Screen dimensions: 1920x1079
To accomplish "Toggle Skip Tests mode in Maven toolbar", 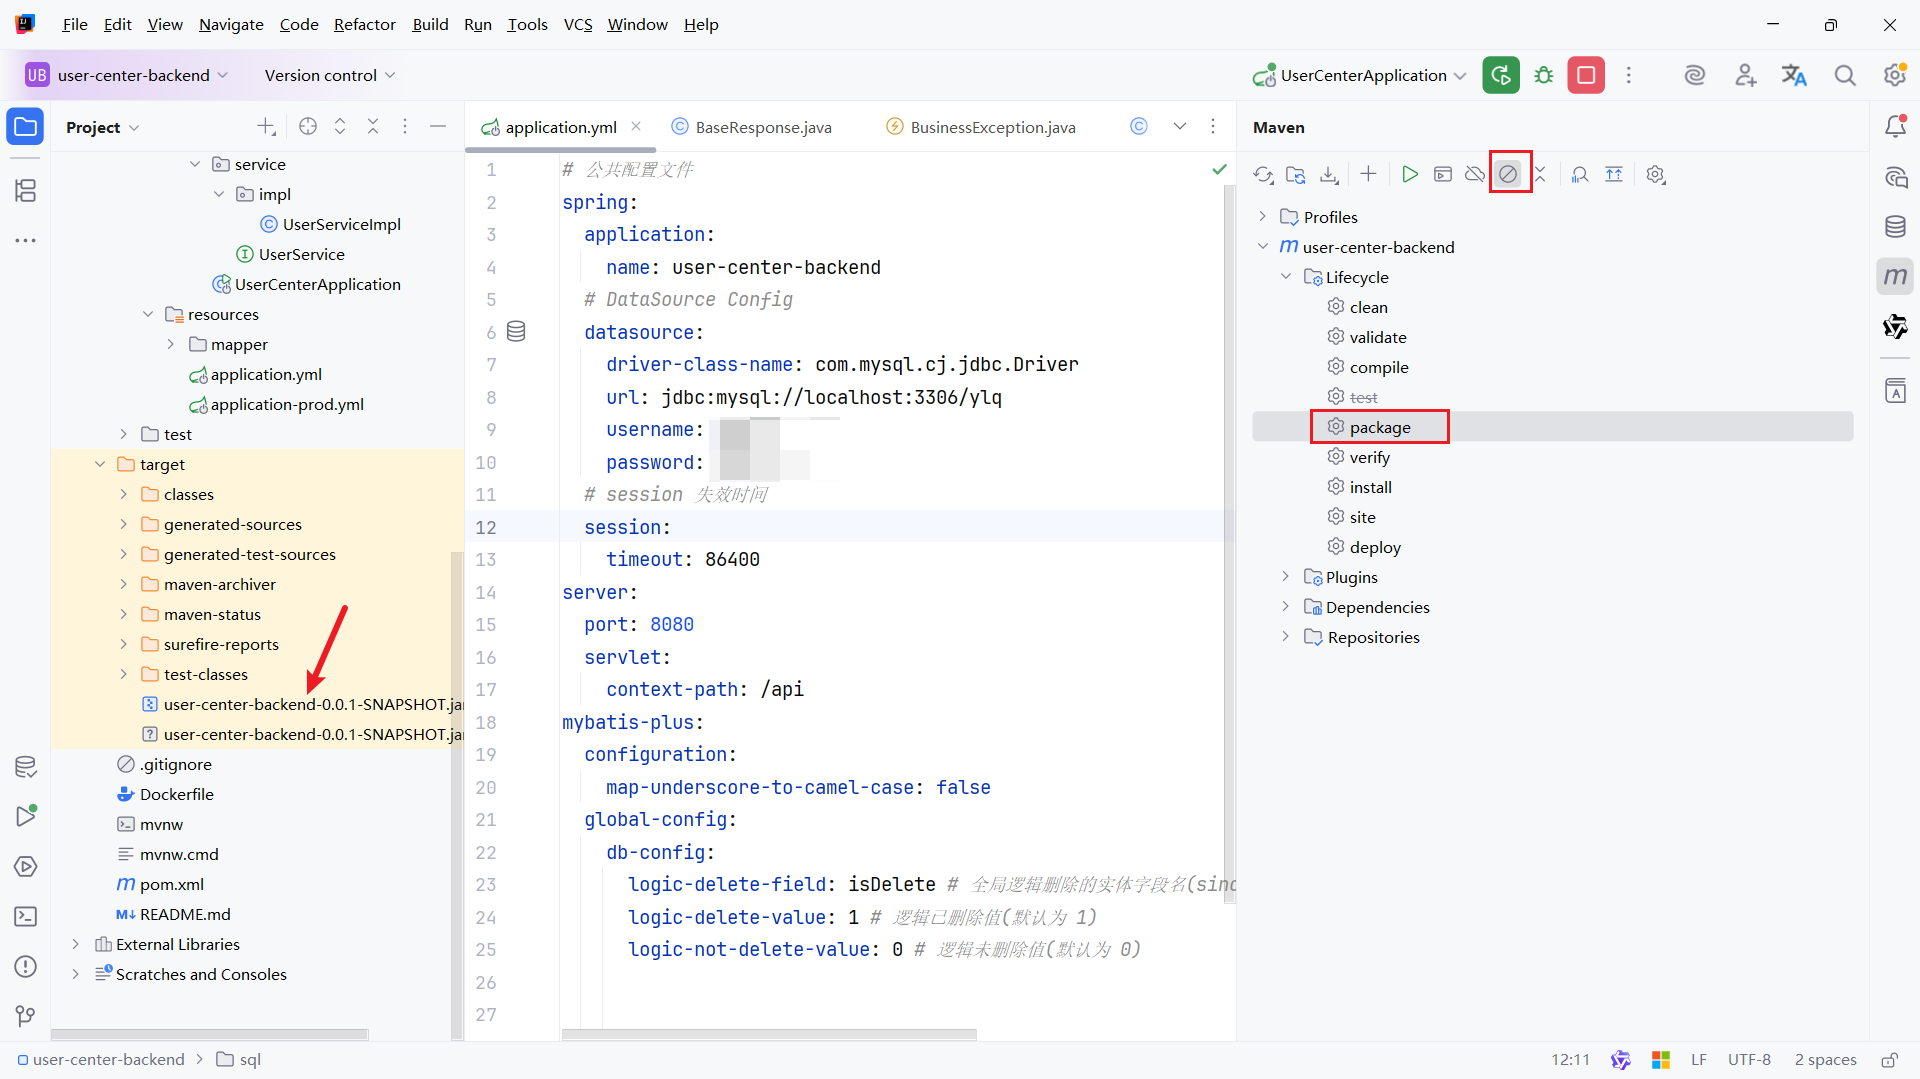I will pyautogui.click(x=1509, y=175).
